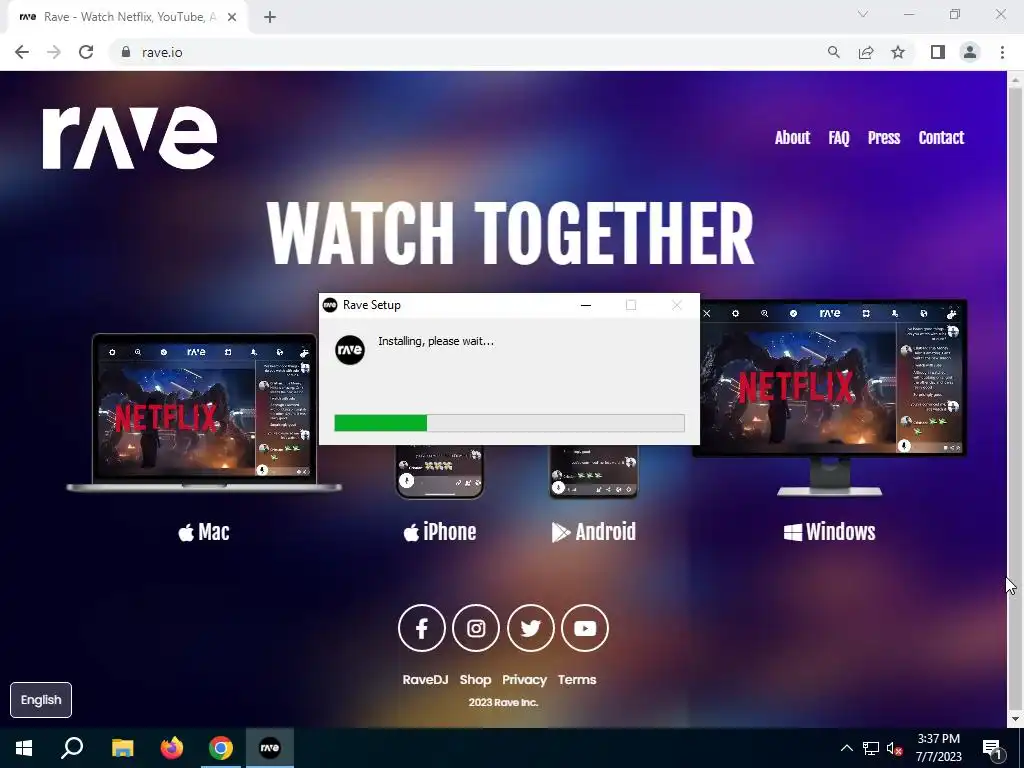Download Rave for Windows
1024x768 pixels.
829,532
